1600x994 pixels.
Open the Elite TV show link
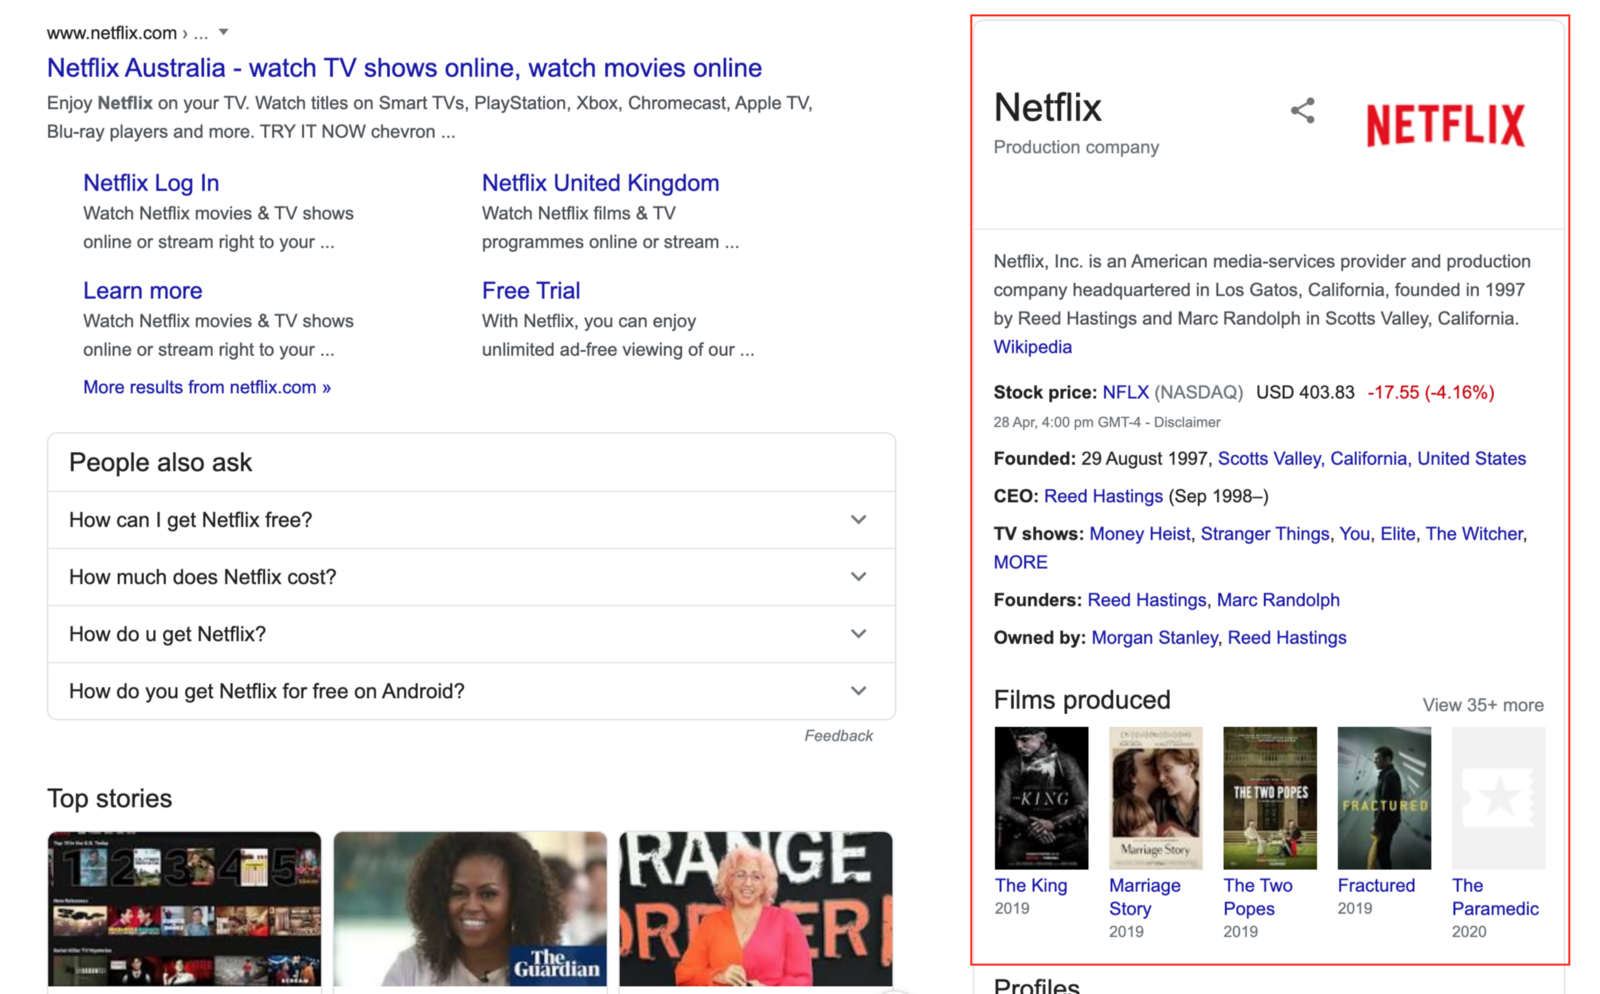point(1397,534)
